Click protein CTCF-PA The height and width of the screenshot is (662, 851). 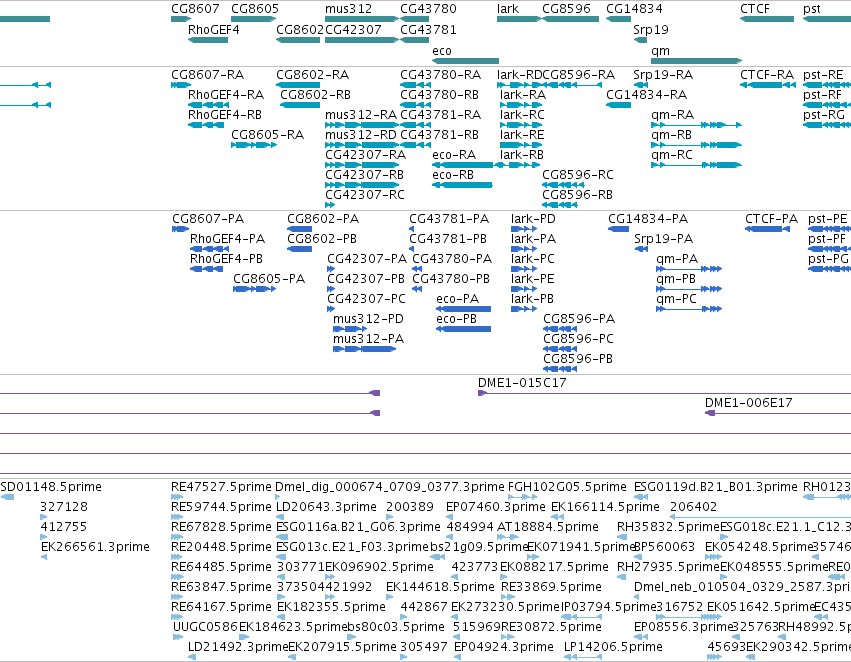767,229
